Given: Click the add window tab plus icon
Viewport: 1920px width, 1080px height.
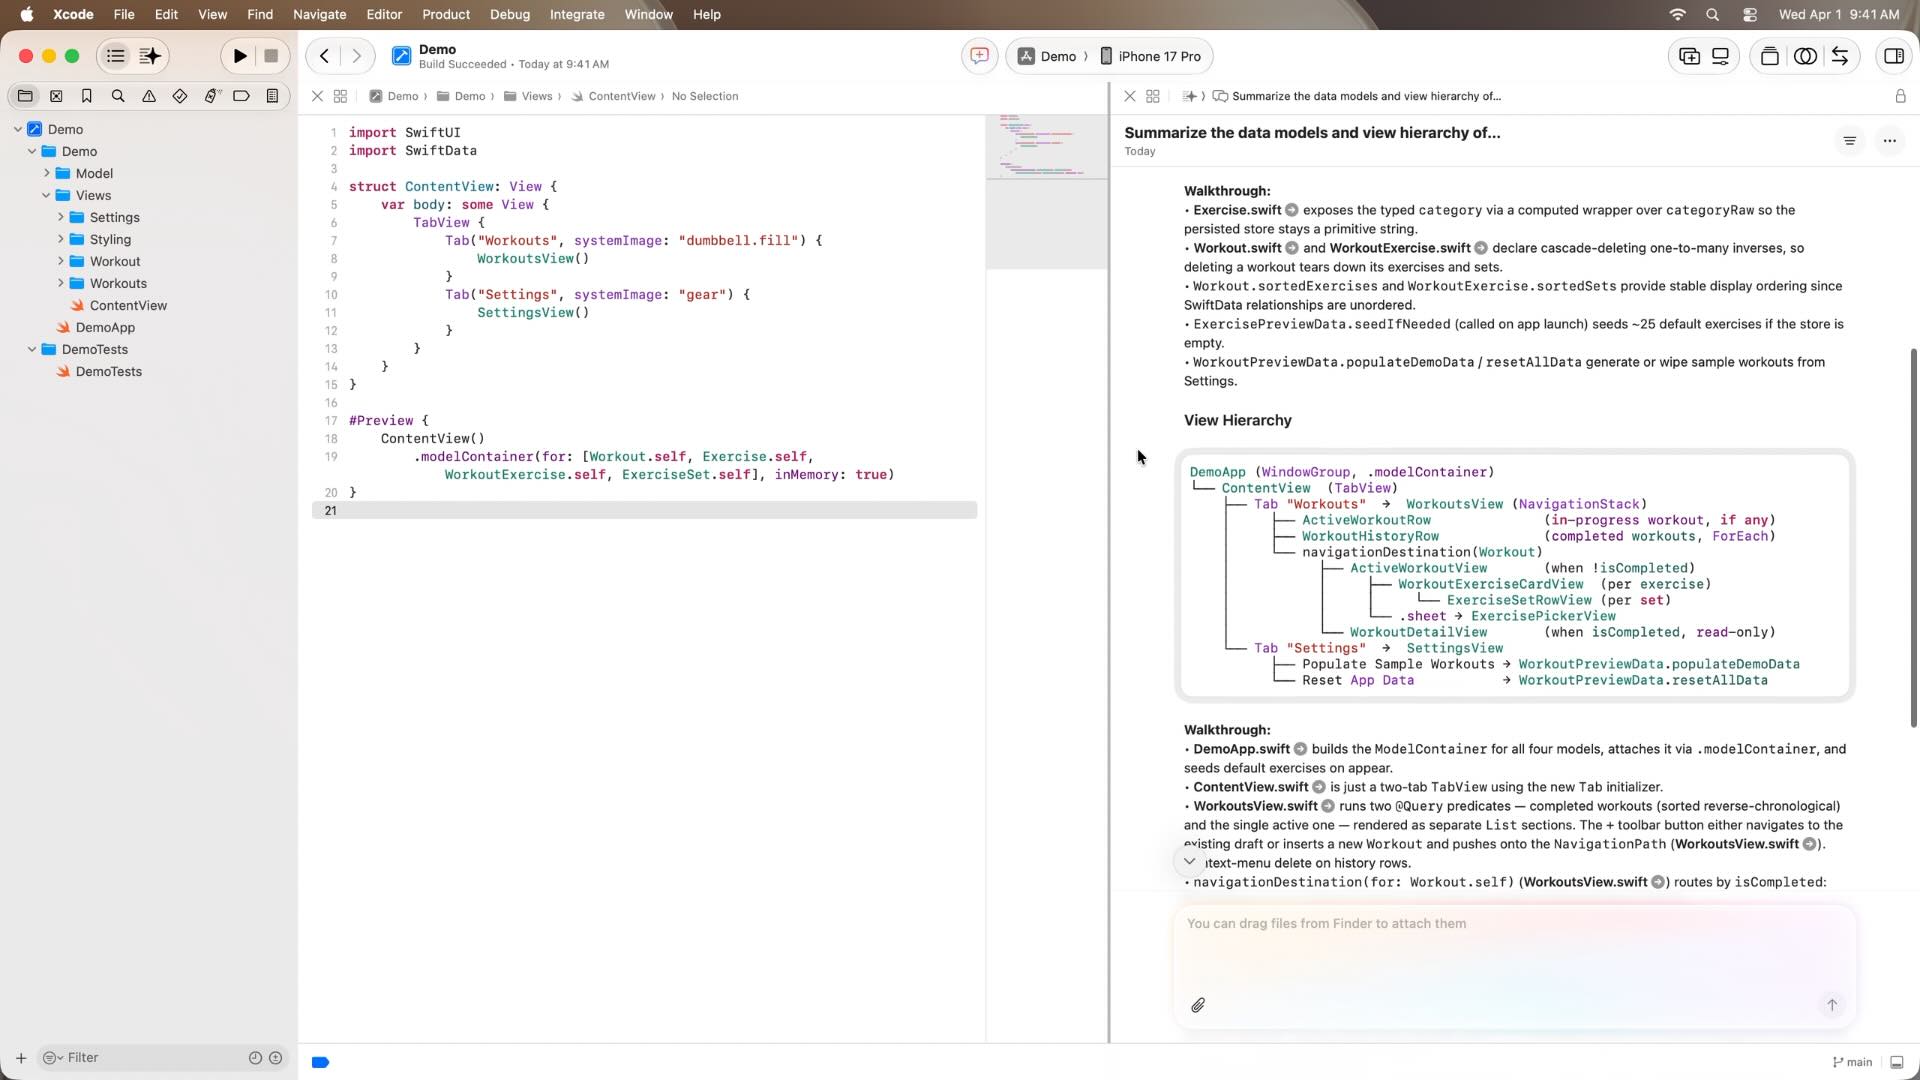Looking at the screenshot, I should [x=1689, y=56].
